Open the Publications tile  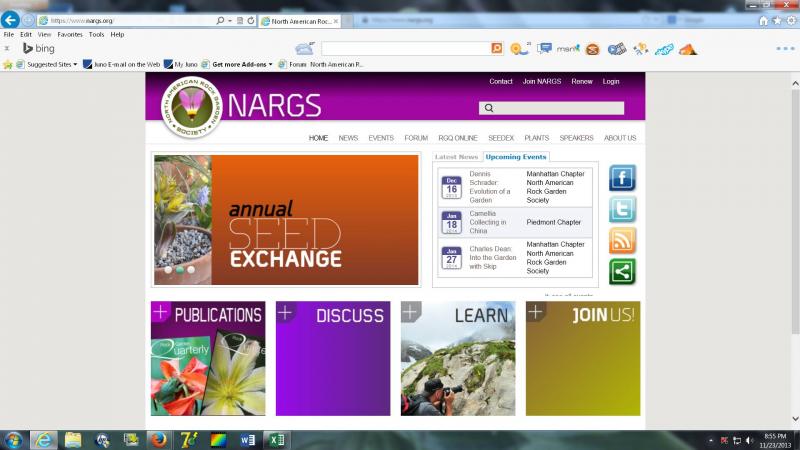[208, 358]
